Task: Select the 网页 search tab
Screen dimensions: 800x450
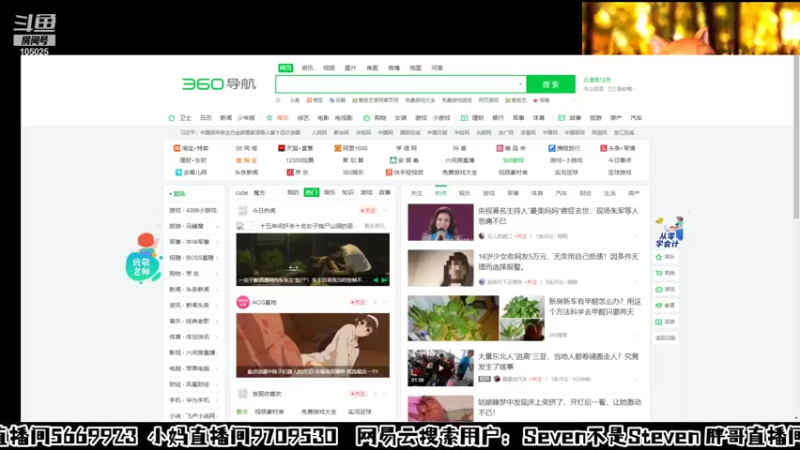Action: tap(285, 68)
